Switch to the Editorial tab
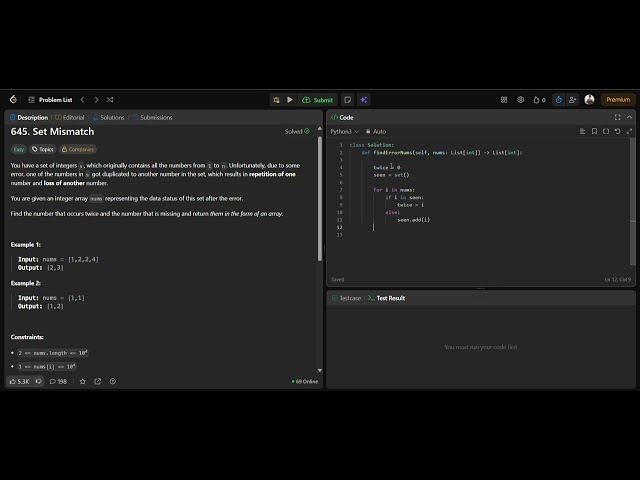 (x=70, y=118)
